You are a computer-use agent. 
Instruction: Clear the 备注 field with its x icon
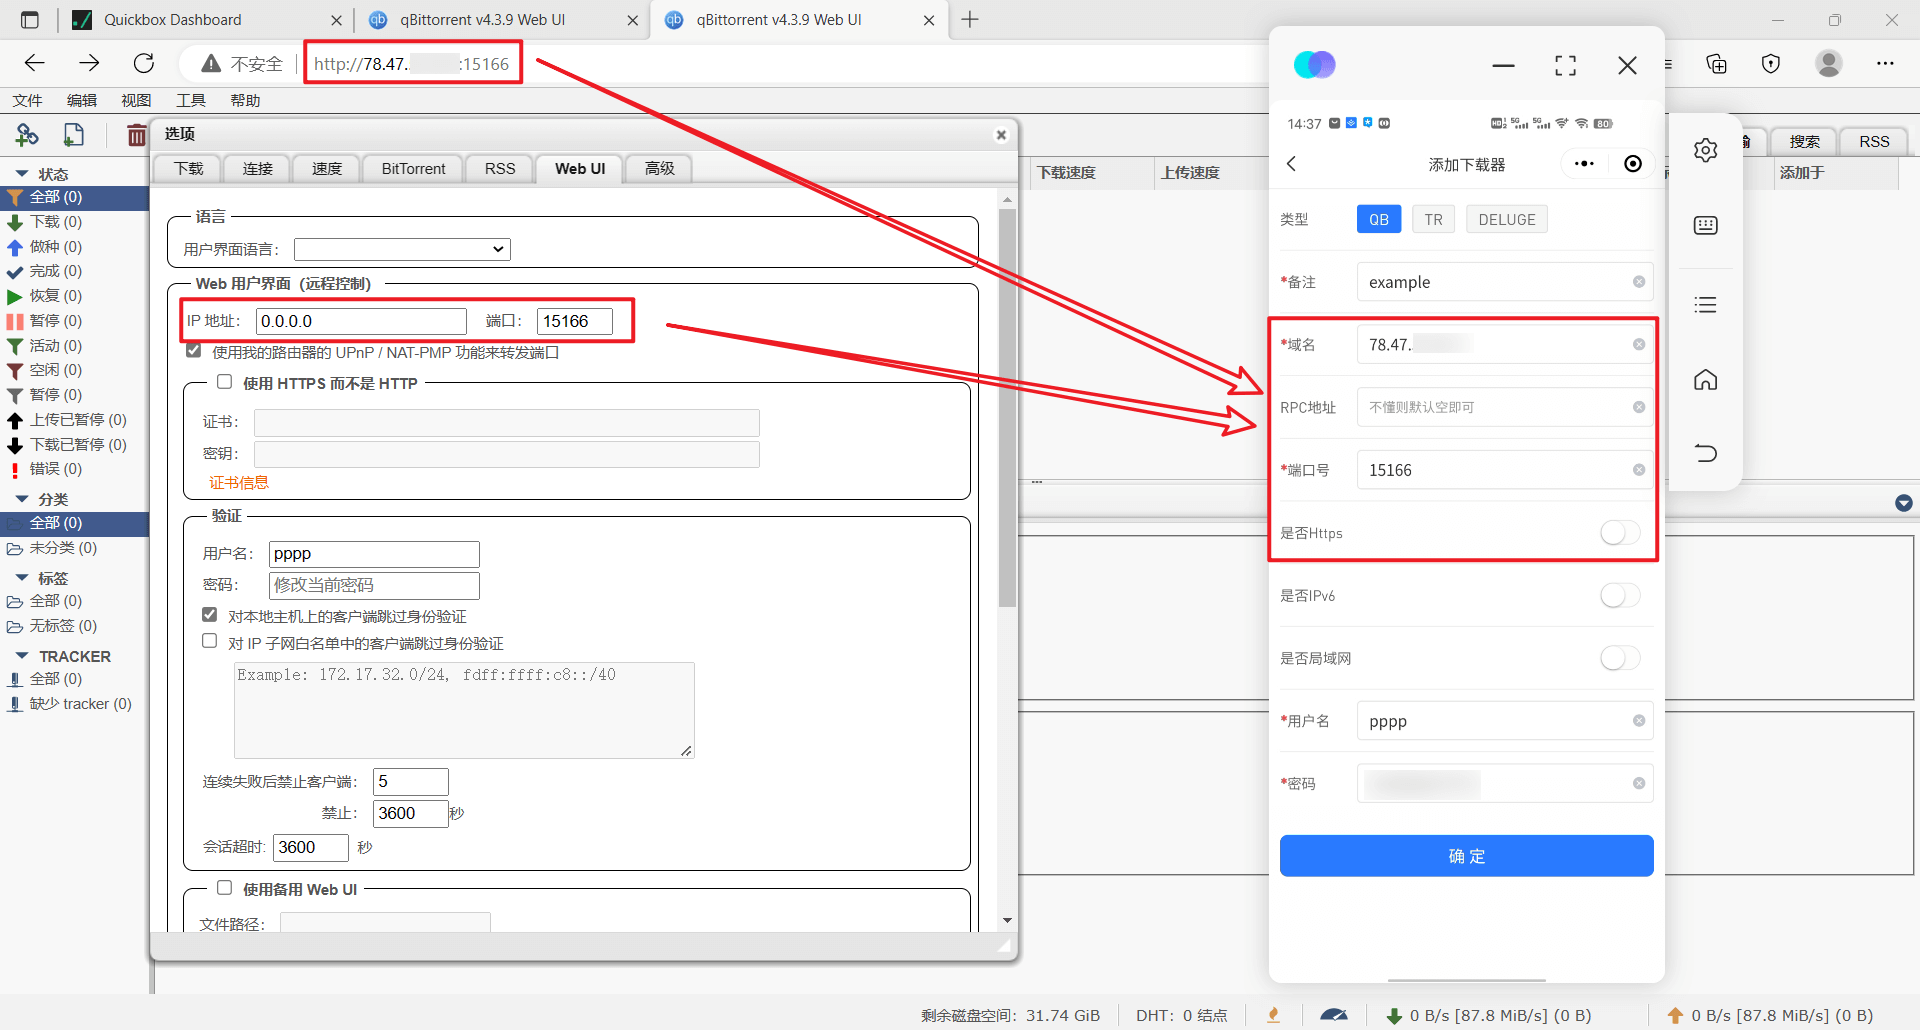[1639, 282]
